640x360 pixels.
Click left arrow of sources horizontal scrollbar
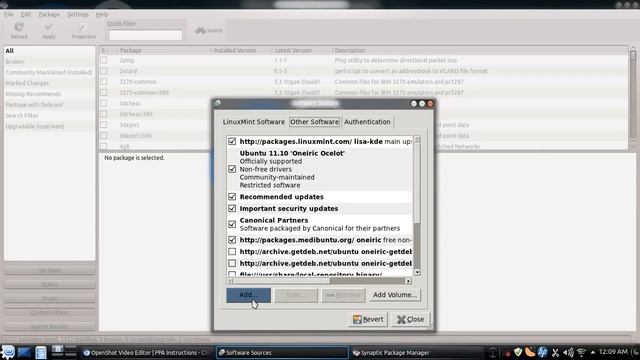230,281
